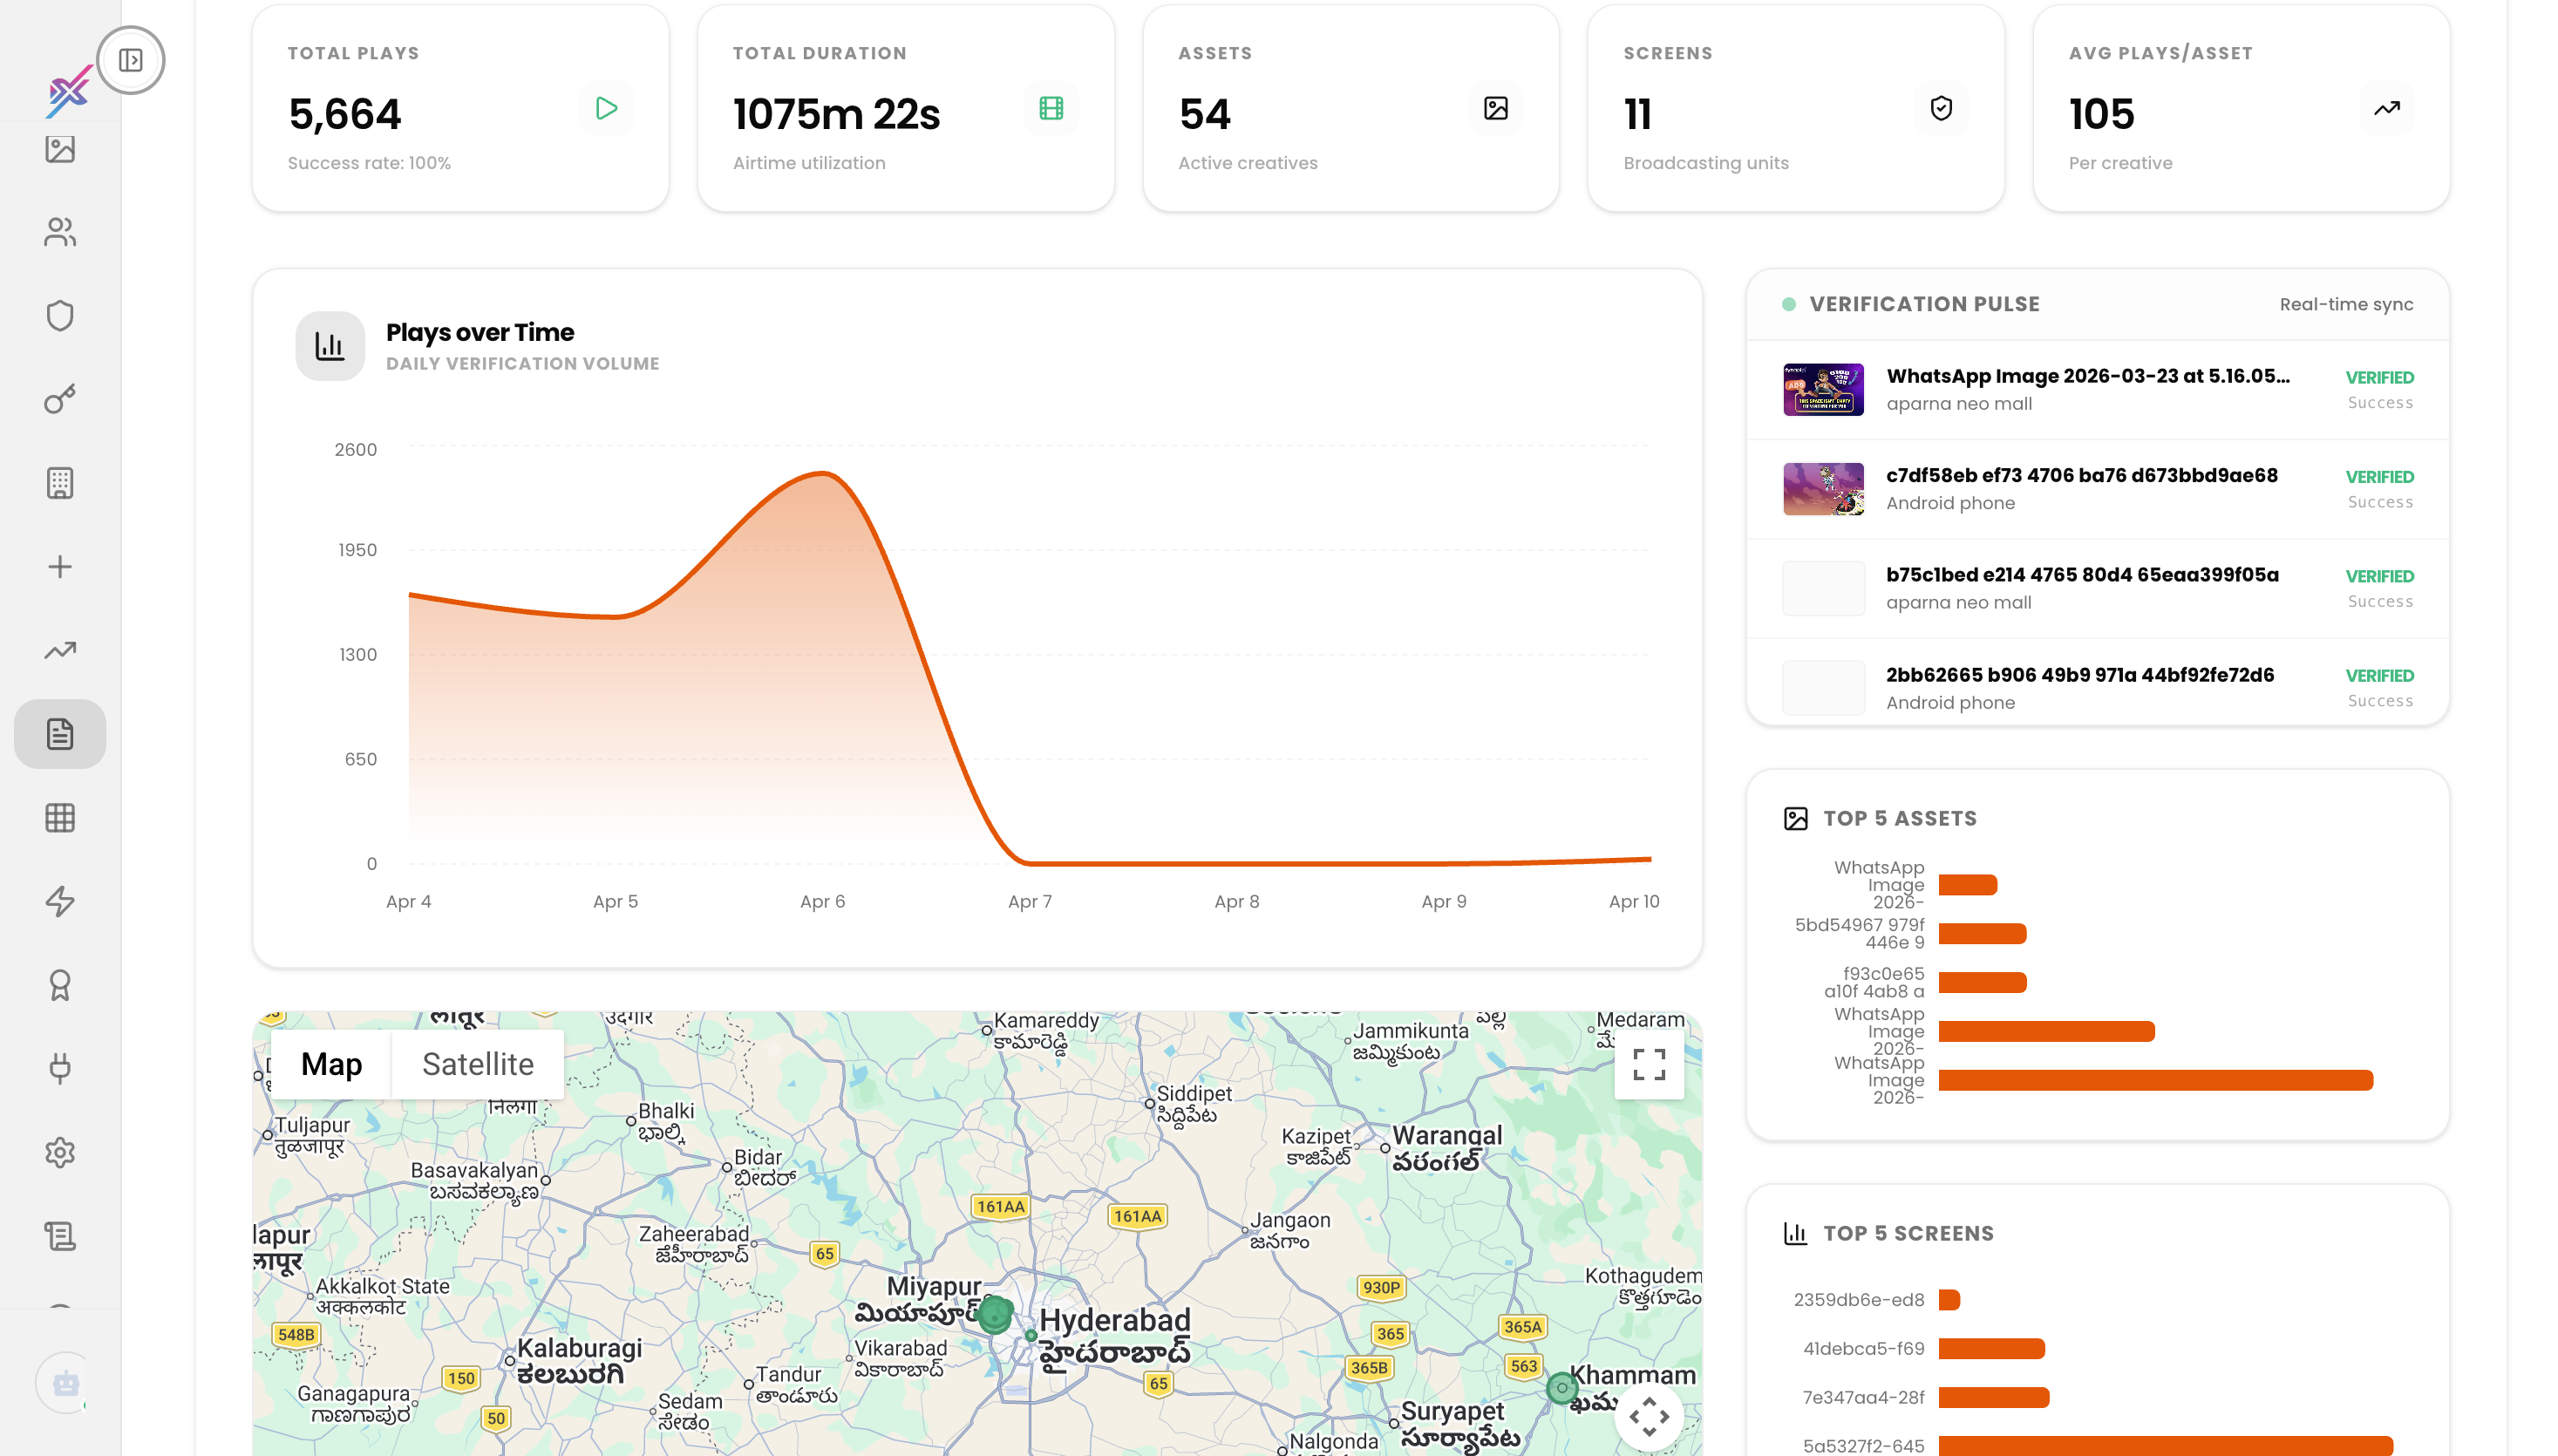Click the Plays over Time chart icon

(330, 346)
